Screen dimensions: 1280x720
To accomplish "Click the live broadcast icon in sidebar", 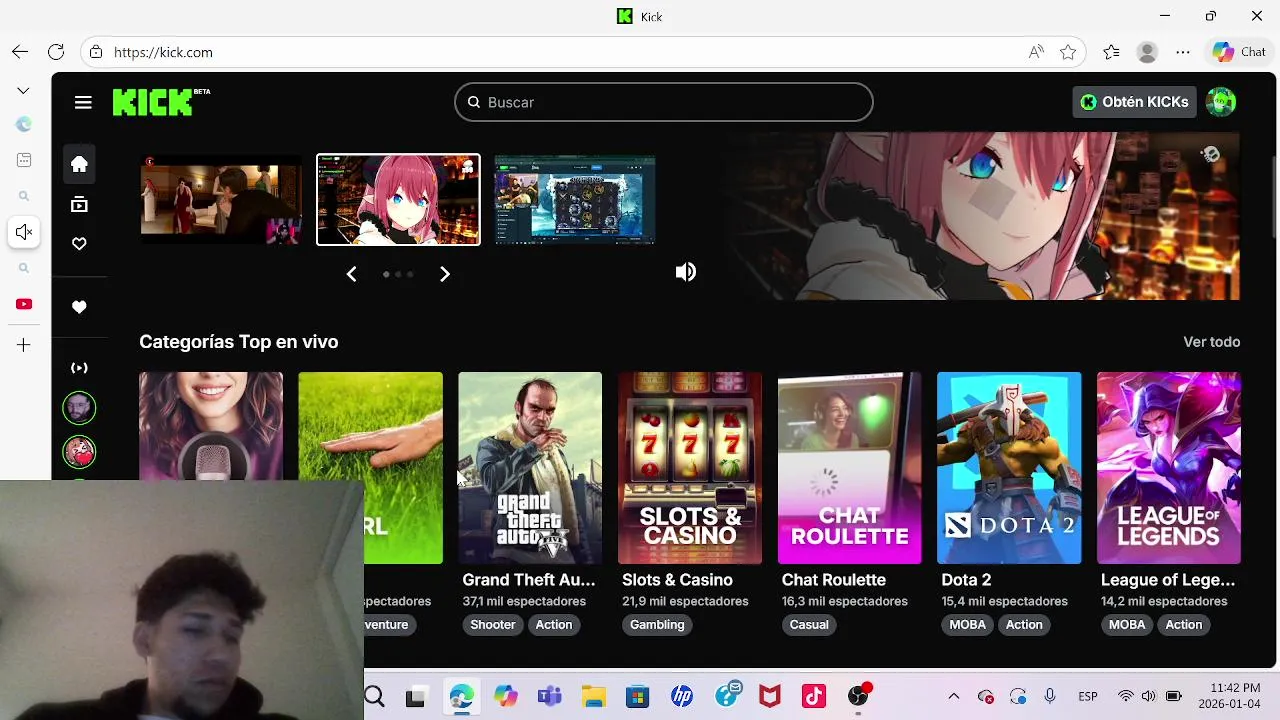I will point(79,368).
